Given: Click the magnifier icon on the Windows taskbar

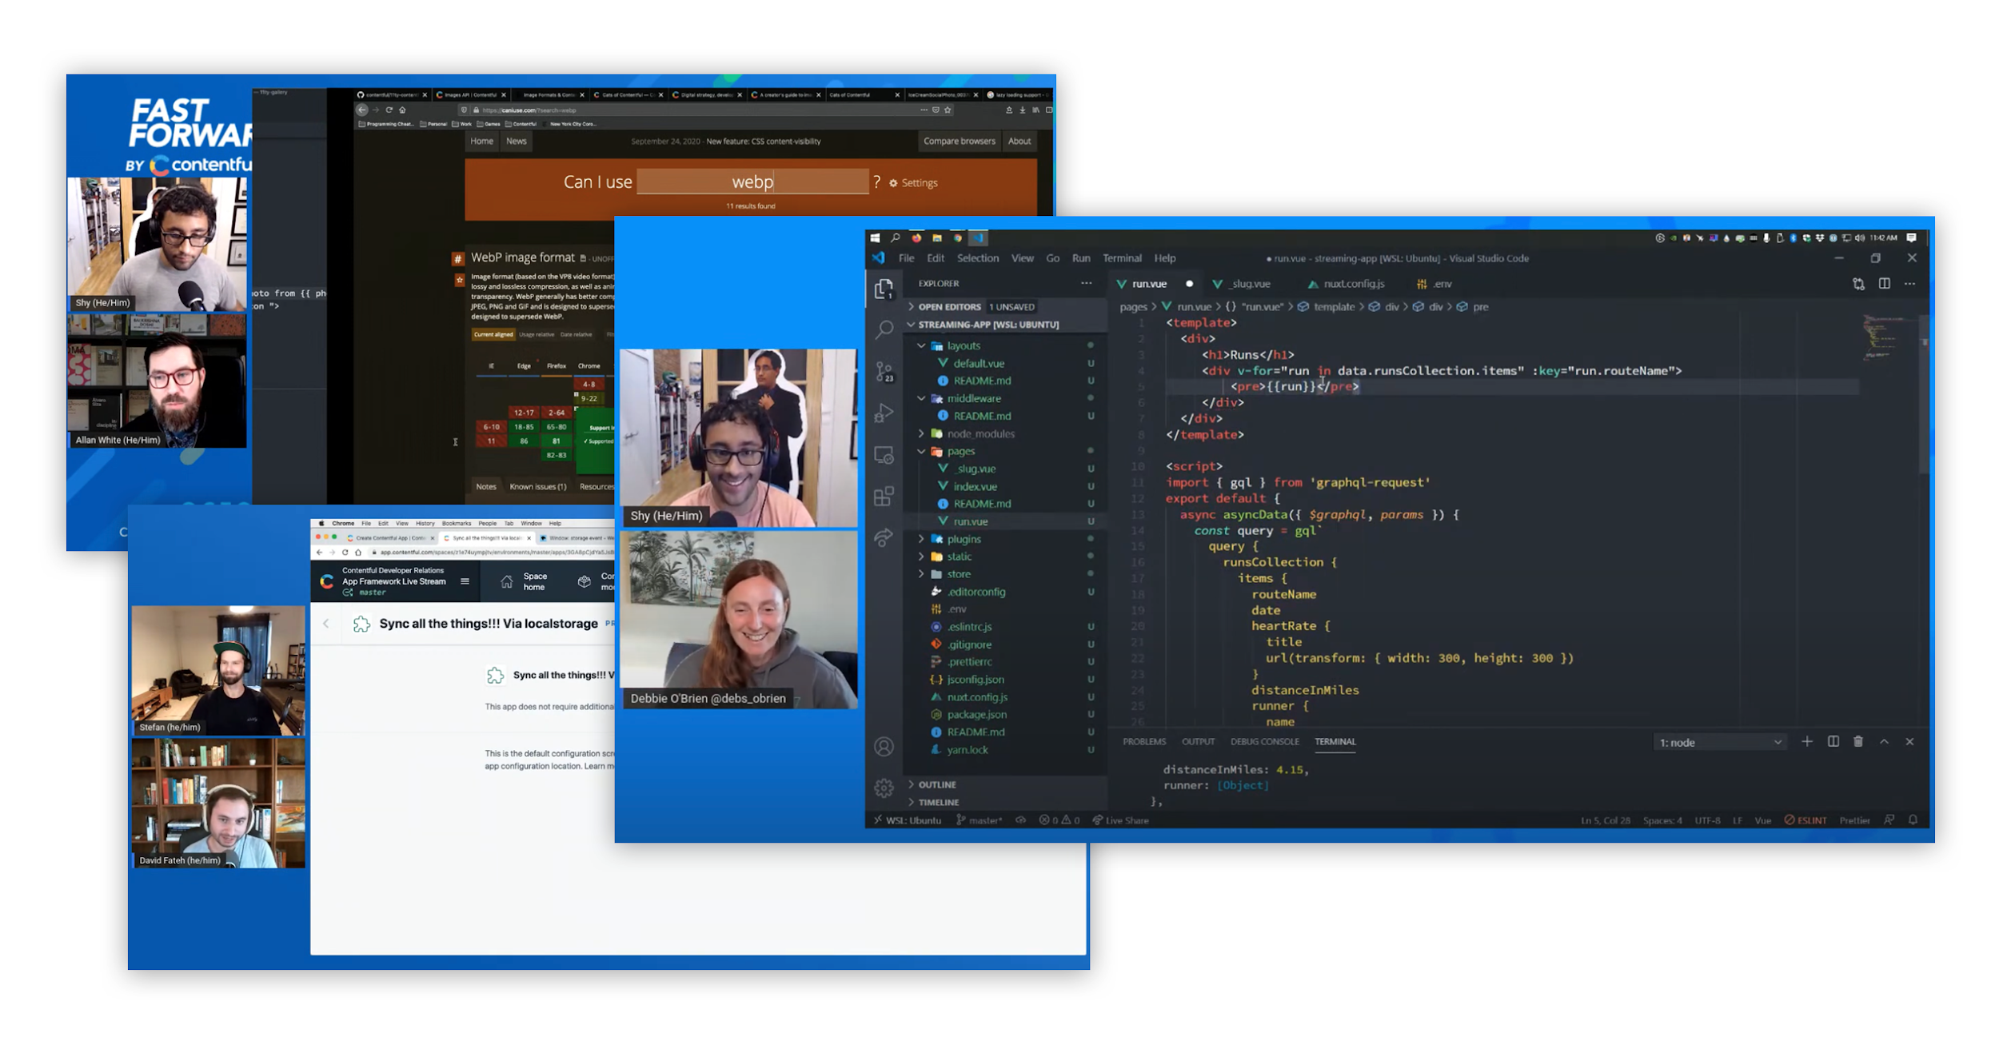Looking at the screenshot, I should pos(895,238).
